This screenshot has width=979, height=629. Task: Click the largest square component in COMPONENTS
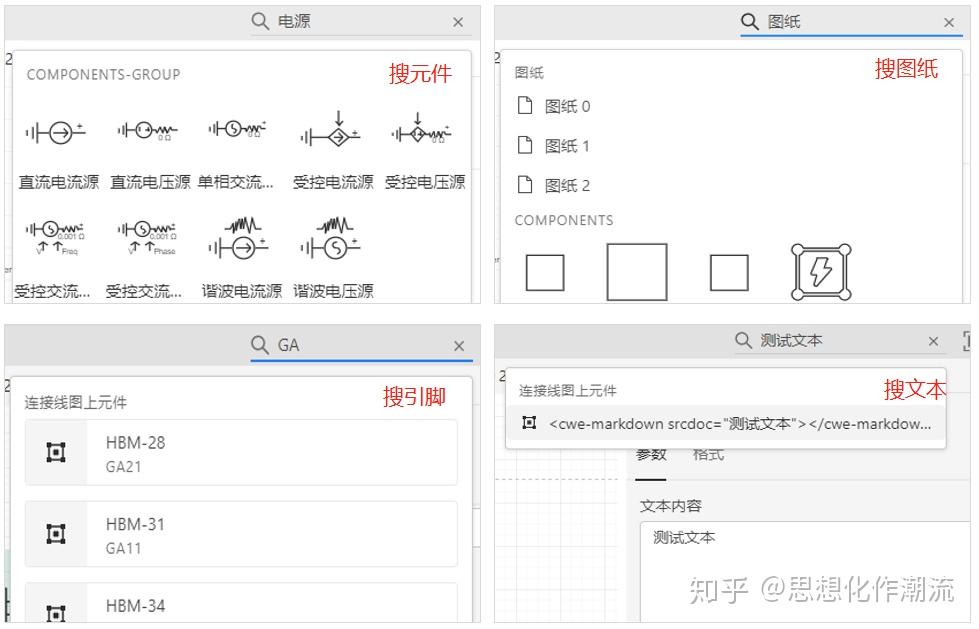click(638, 271)
